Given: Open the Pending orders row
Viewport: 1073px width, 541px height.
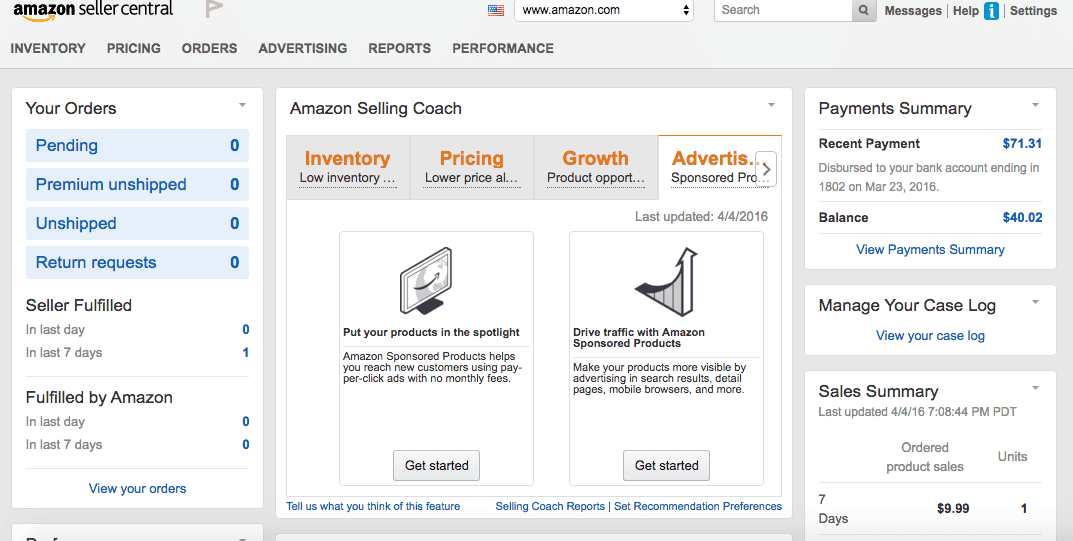Looking at the screenshot, I should click(x=137, y=145).
